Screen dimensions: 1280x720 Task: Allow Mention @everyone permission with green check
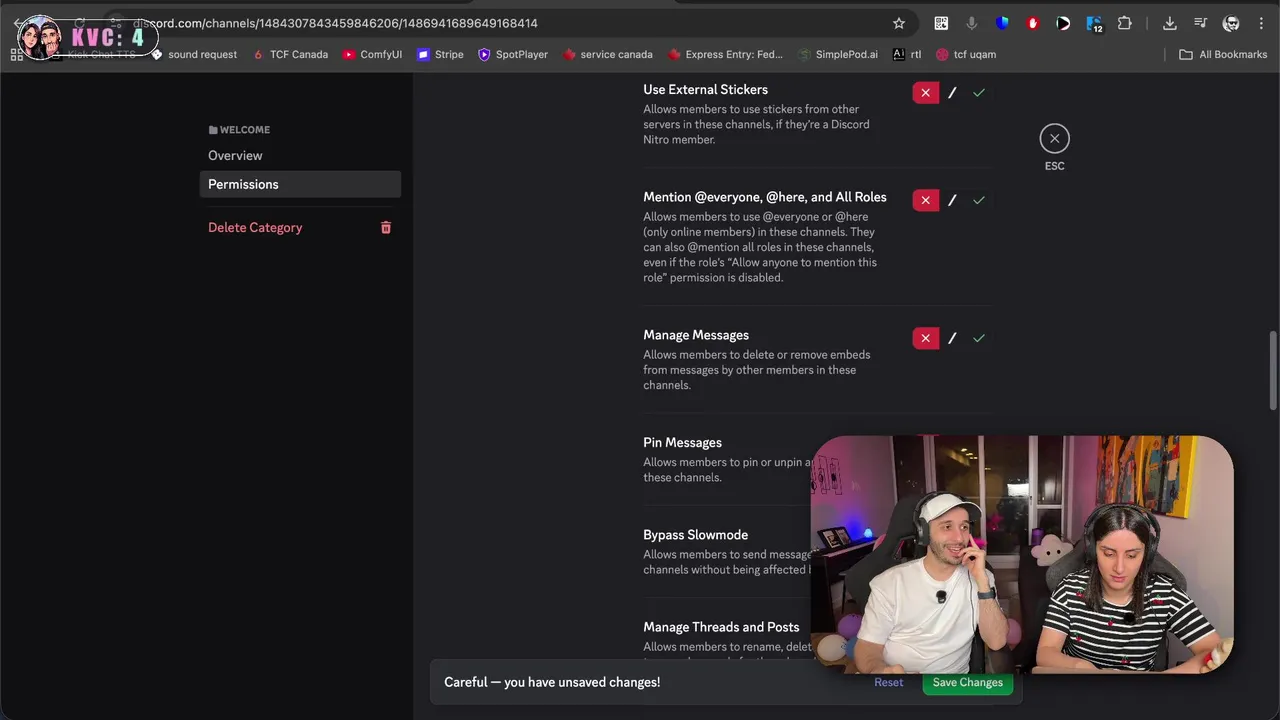(979, 200)
